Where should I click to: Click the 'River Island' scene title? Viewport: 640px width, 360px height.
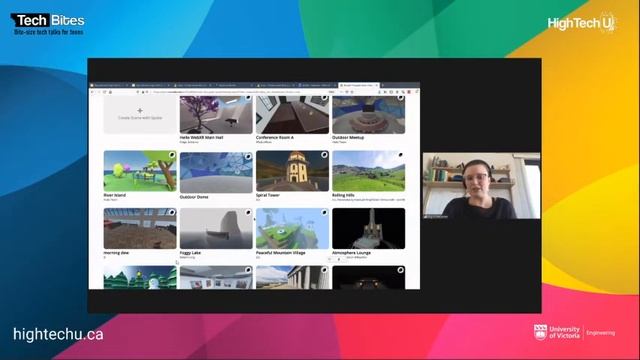(115, 195)
